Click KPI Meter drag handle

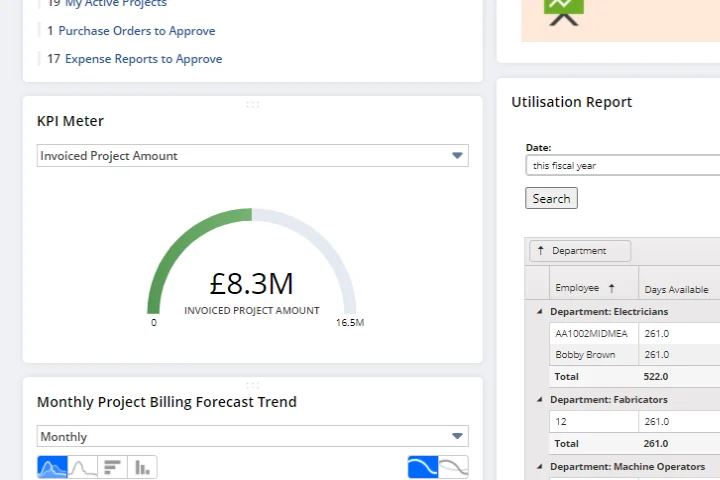tap(253, 105)
